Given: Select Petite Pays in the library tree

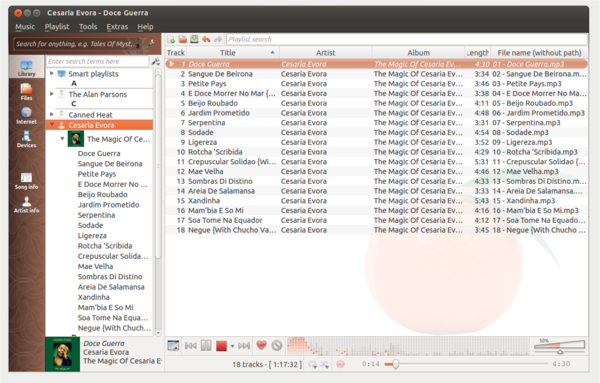Looking at the screenshot, I should coord(97,174).
